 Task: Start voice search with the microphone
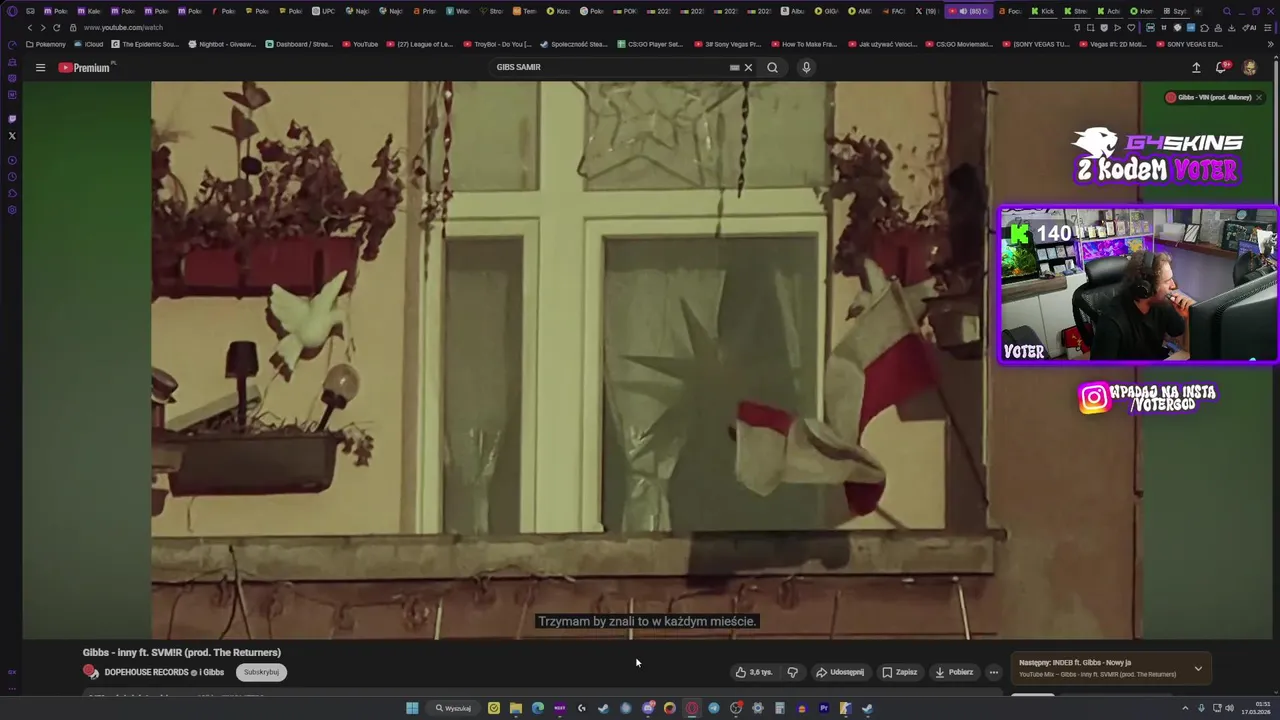[806, 67]
